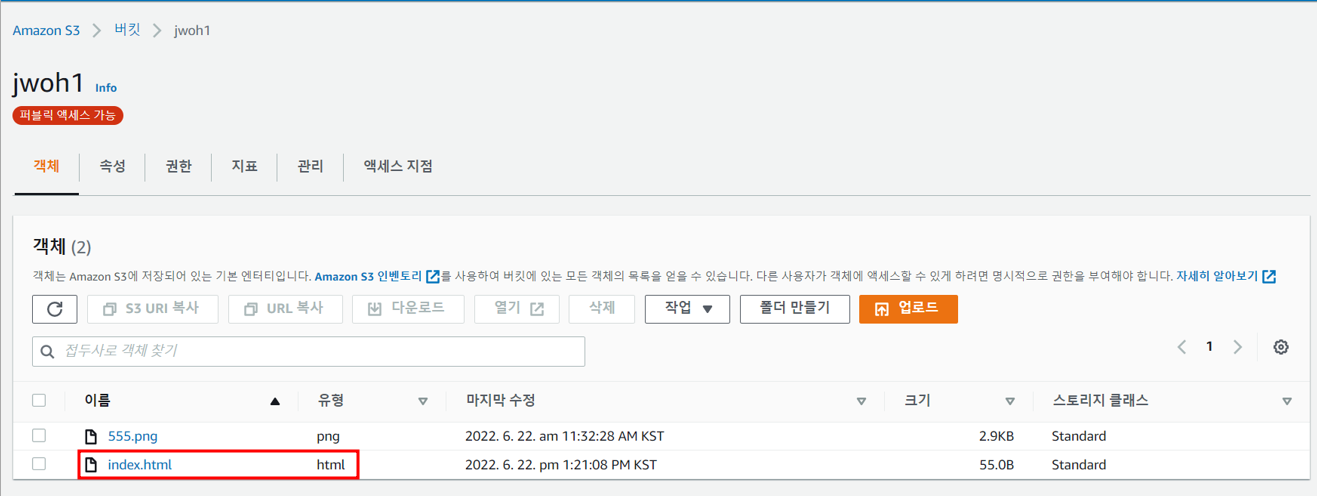Open the 자세히 알아보기 link

1226,276
